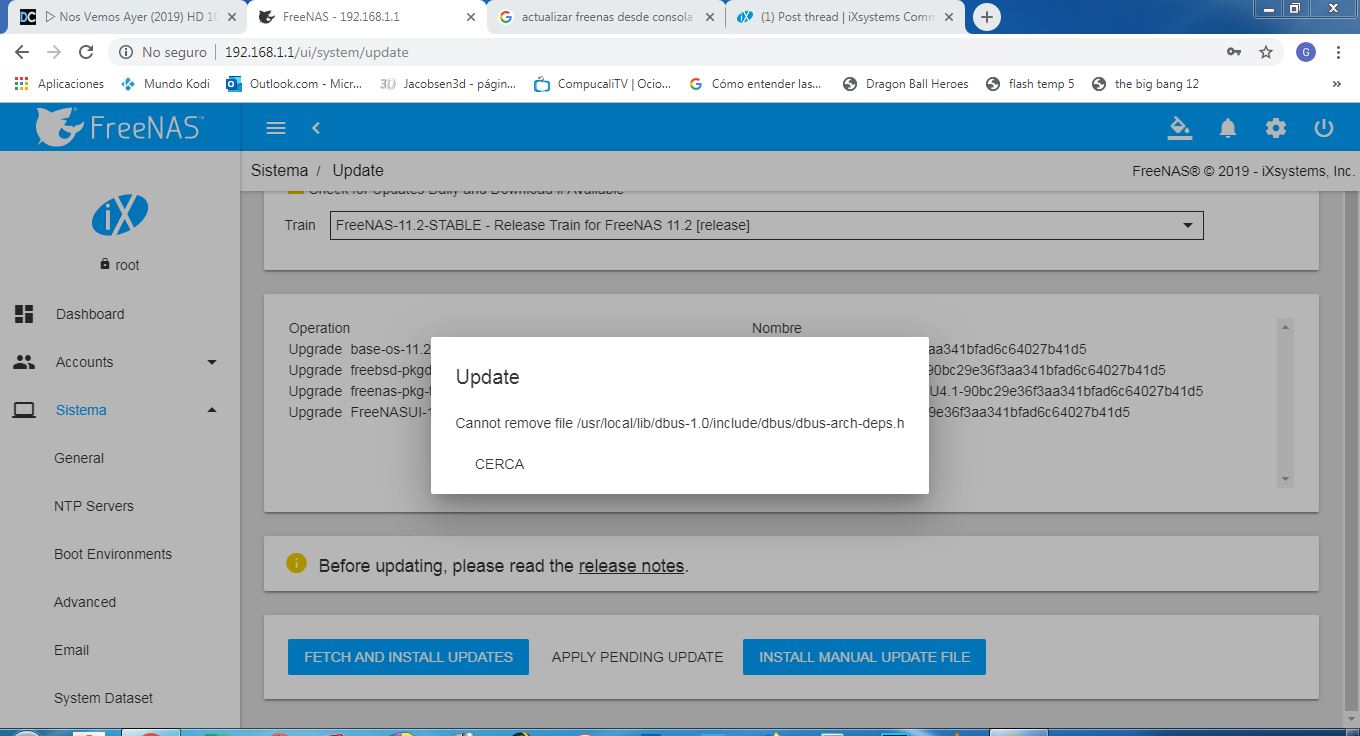Open Advanced system settings
Viewport: 1360px width, 736px height.
click(x=85, y=602)
